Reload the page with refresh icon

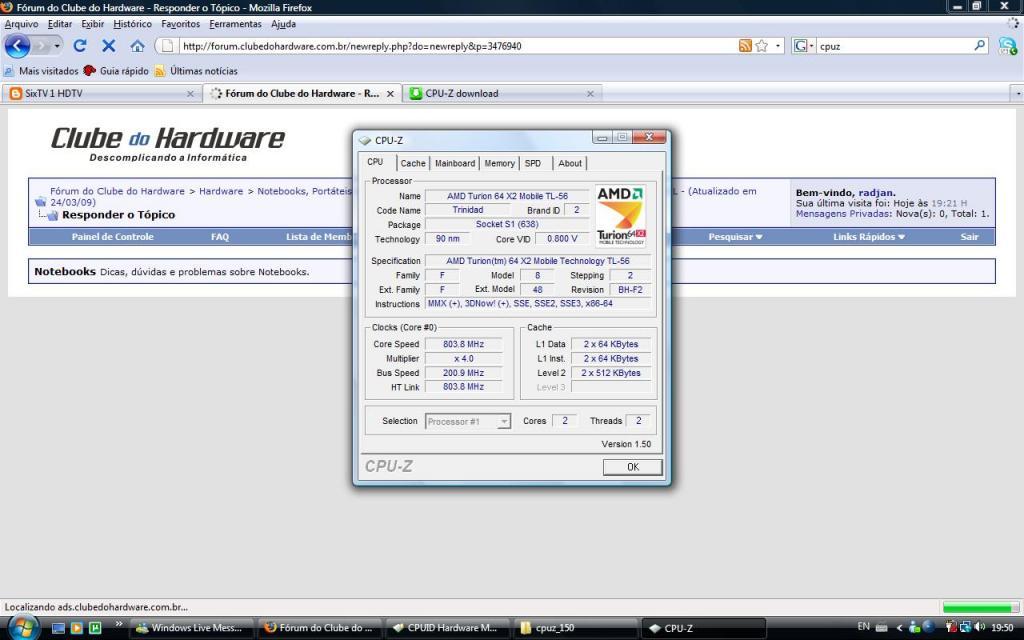(80, 46)
